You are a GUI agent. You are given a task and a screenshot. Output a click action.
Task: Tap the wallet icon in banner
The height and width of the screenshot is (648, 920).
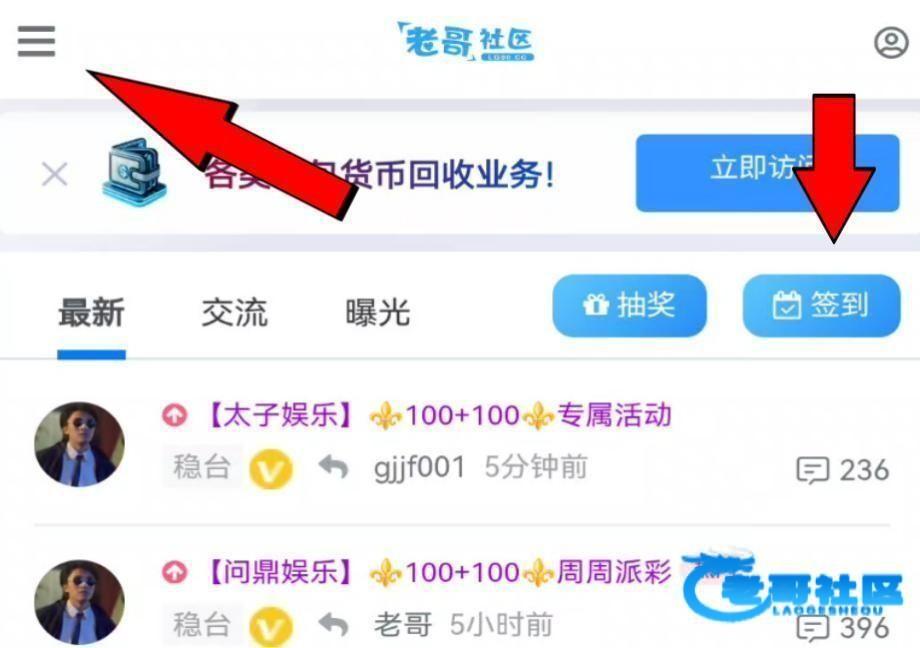tap(134, 171)
